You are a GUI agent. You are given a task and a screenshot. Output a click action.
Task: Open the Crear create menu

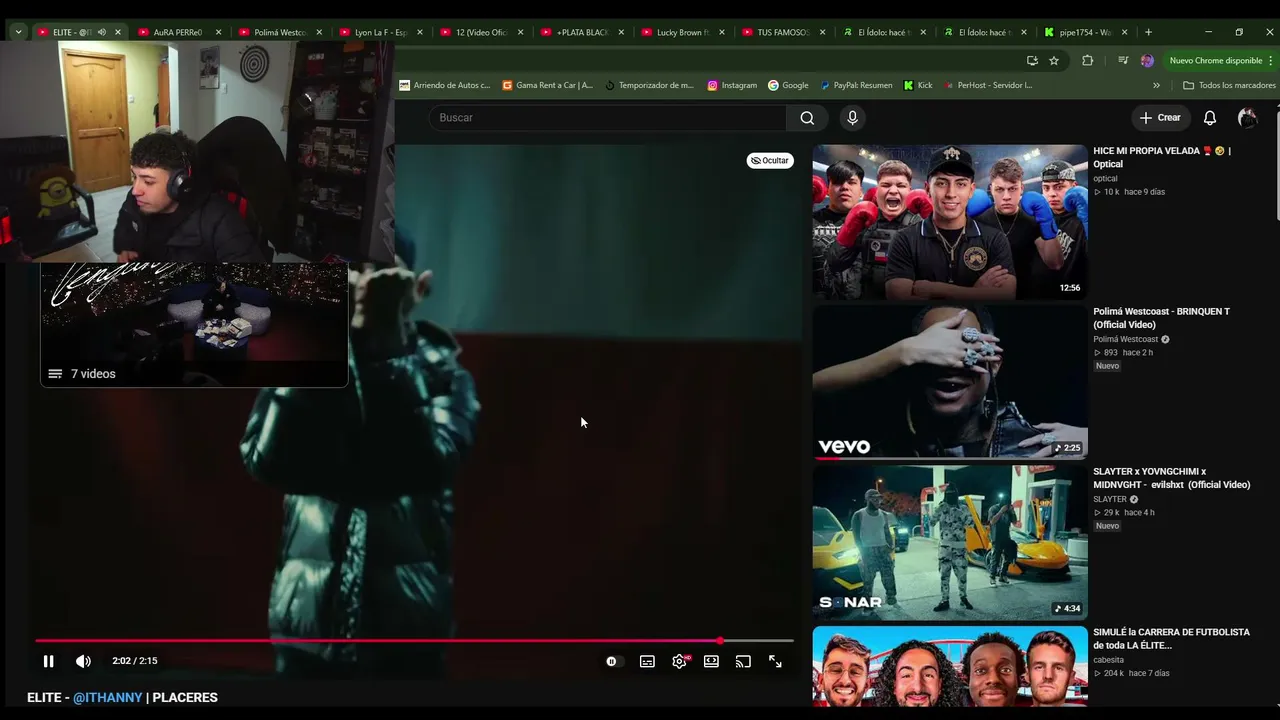coord(1160,118)
